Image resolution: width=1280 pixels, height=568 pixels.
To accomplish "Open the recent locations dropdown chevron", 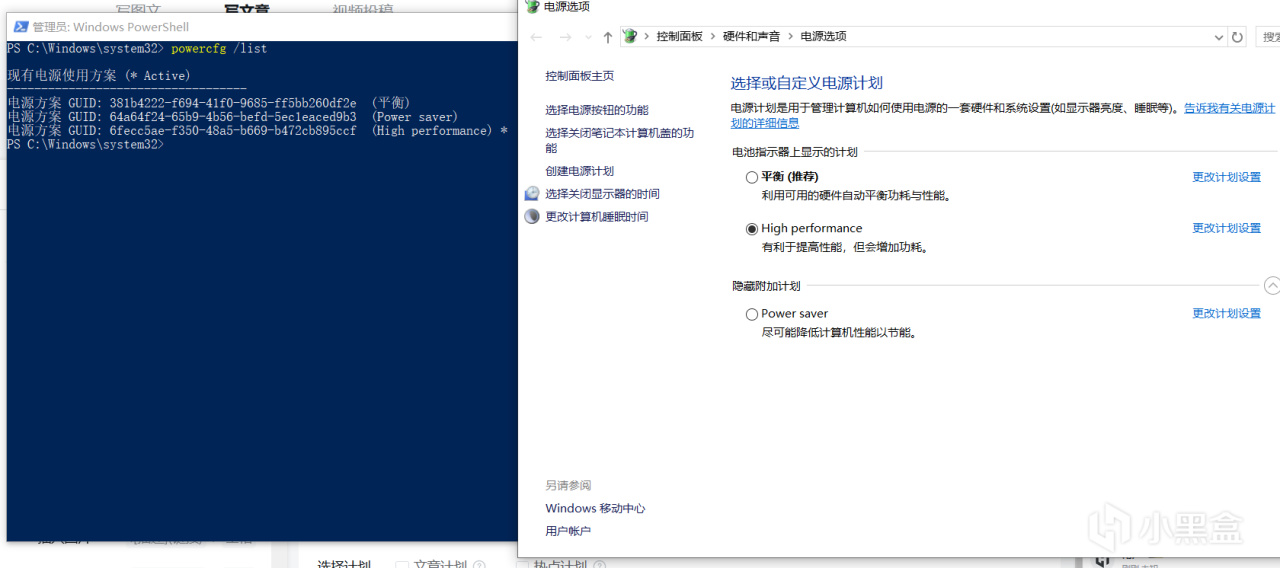I will tap(588, 38).
